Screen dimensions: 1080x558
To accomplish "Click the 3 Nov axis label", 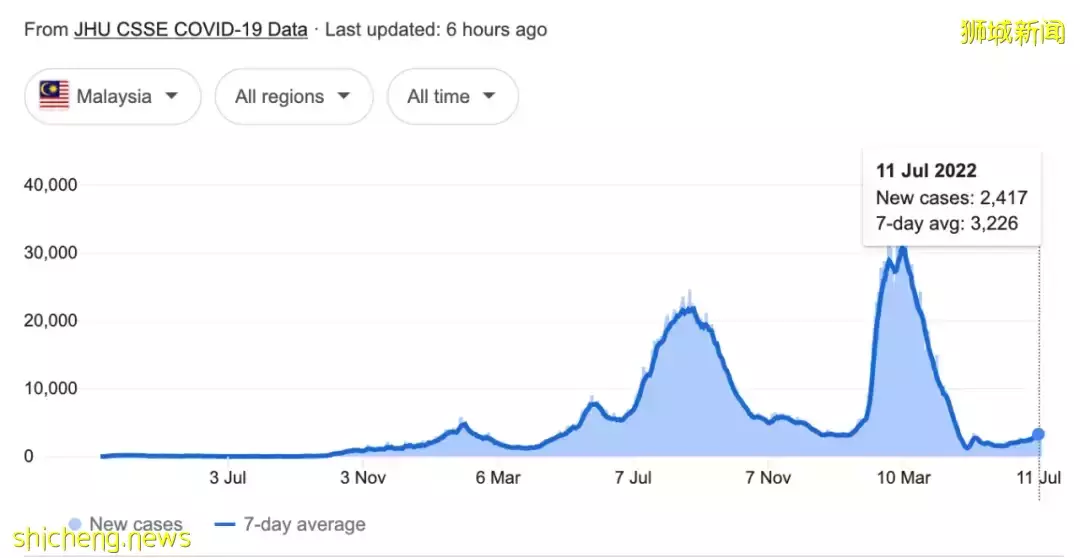I will pyautogui.click(x=363, y=478).
